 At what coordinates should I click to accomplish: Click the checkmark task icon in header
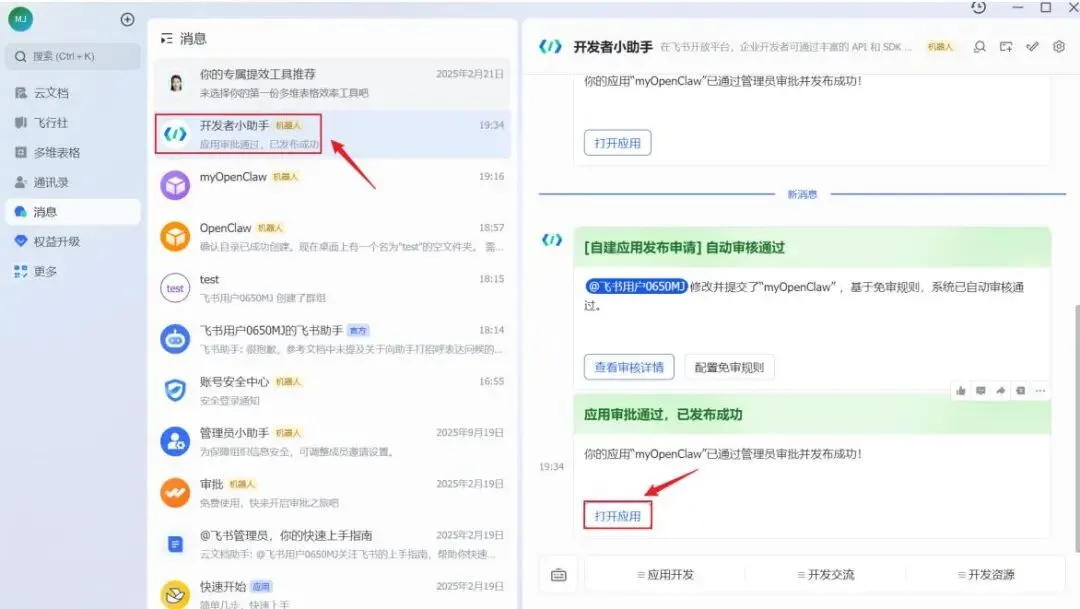(x=1032, y=47)
